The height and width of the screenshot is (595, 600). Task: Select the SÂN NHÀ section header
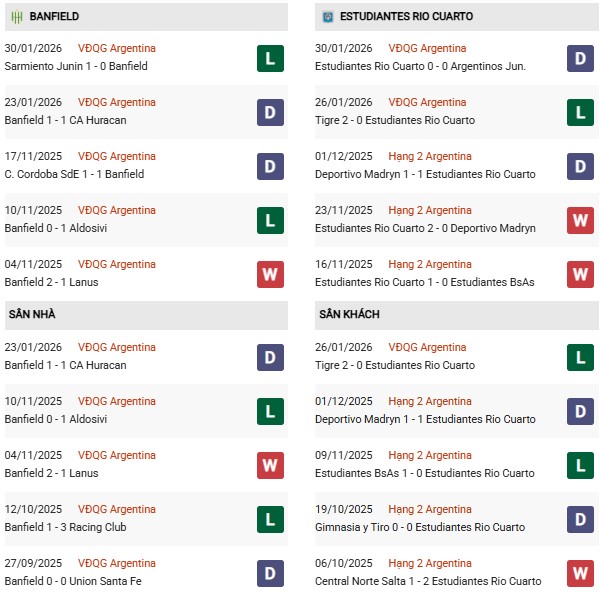(32, 314)
